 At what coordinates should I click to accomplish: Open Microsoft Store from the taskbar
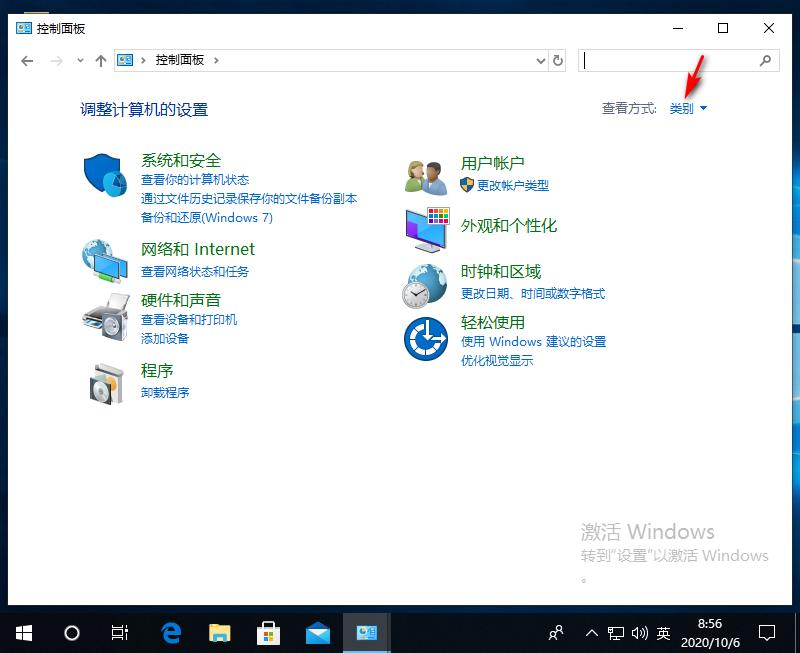(x=268, y=633)
